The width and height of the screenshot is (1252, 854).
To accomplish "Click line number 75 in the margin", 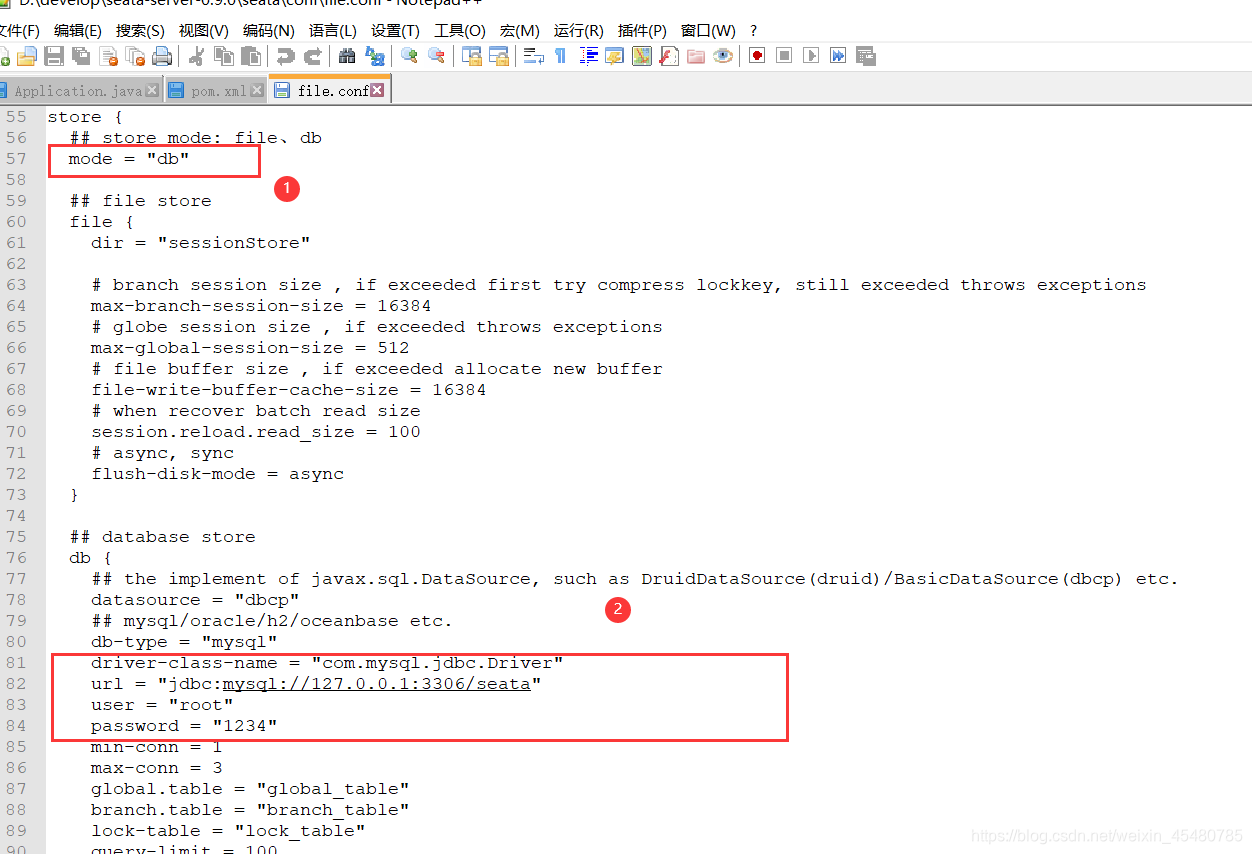I will (16, 537).
